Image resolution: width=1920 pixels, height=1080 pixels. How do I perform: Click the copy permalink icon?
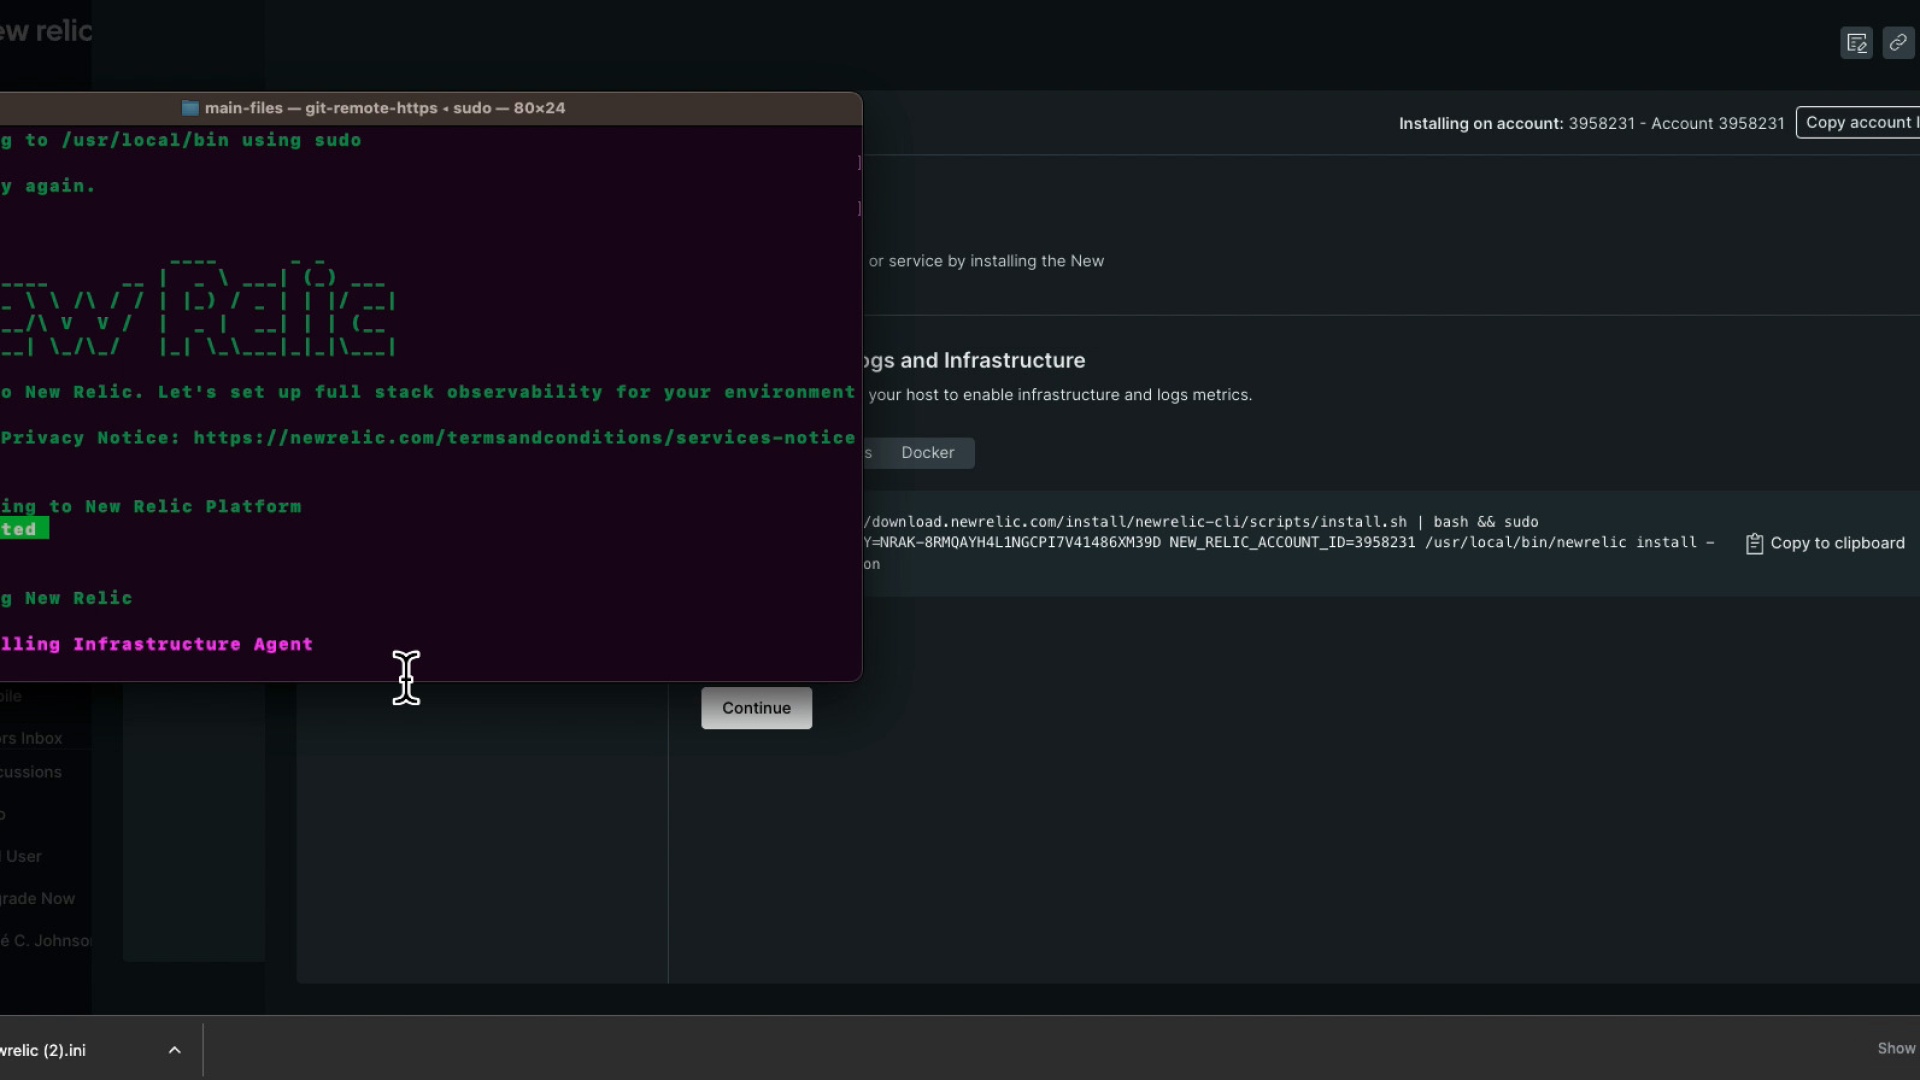[1898, 43]
